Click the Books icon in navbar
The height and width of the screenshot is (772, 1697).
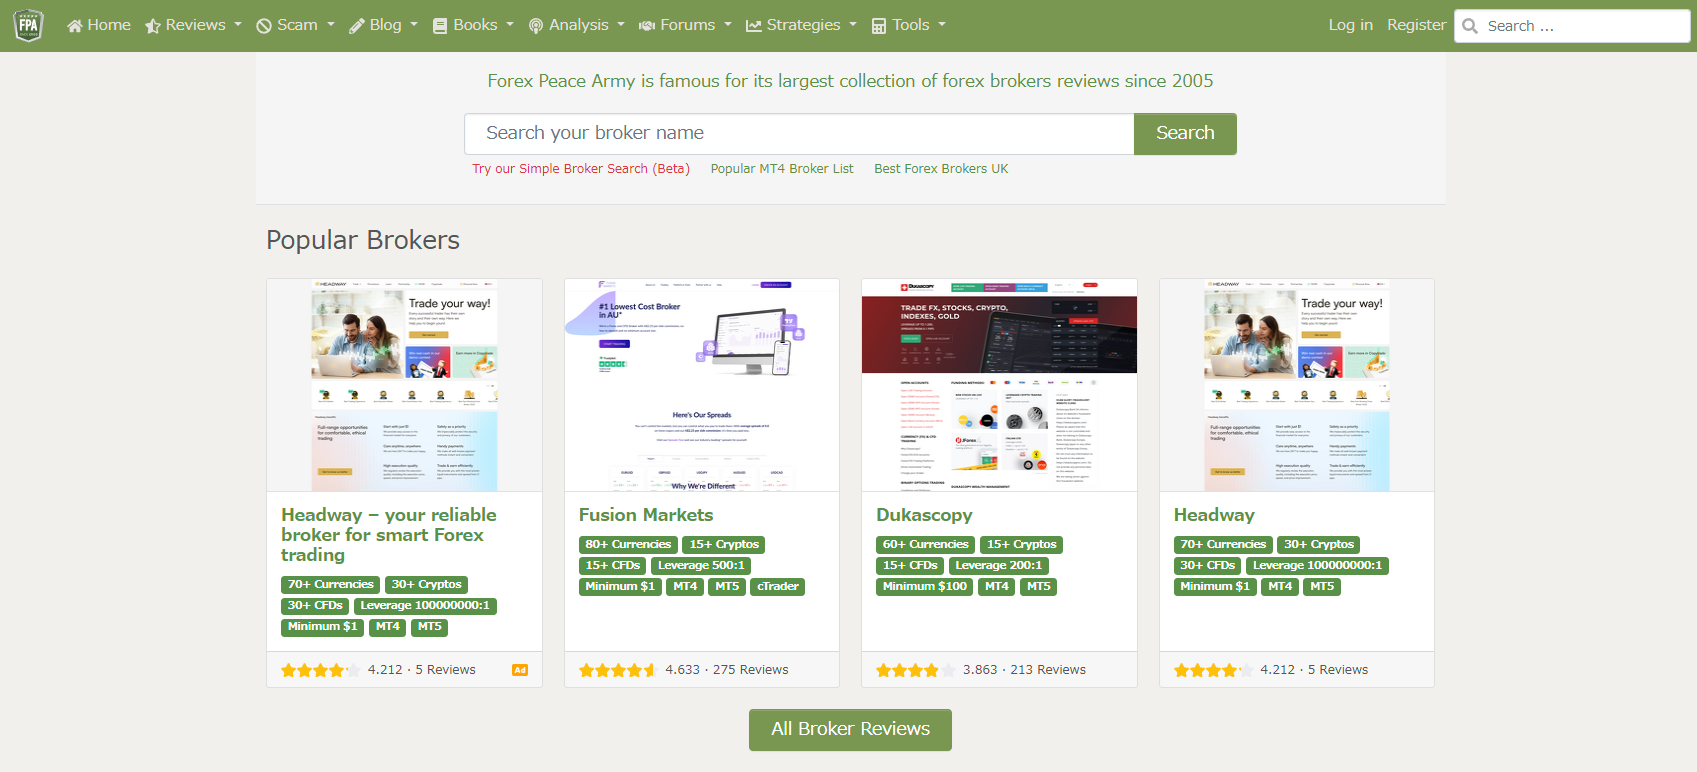click(x=440, y=26)
